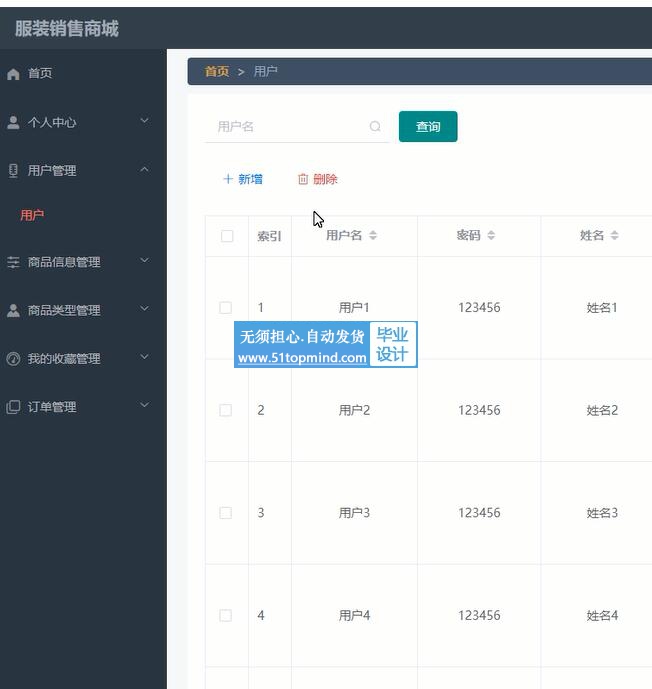The height and width of the screenshot is (689, 652).
Task: Click the 删除 delete button
Action: [318, 179]
